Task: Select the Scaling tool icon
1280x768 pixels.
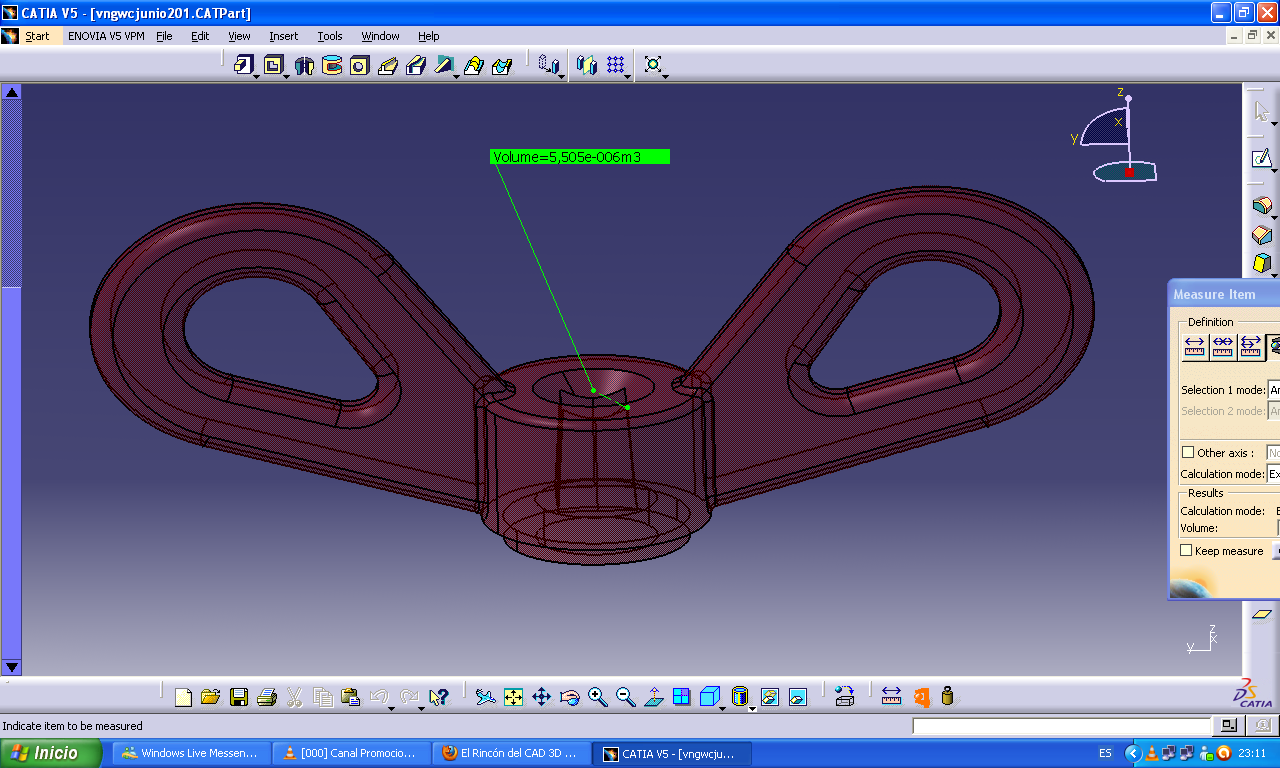Action: [x=653, y=65]
